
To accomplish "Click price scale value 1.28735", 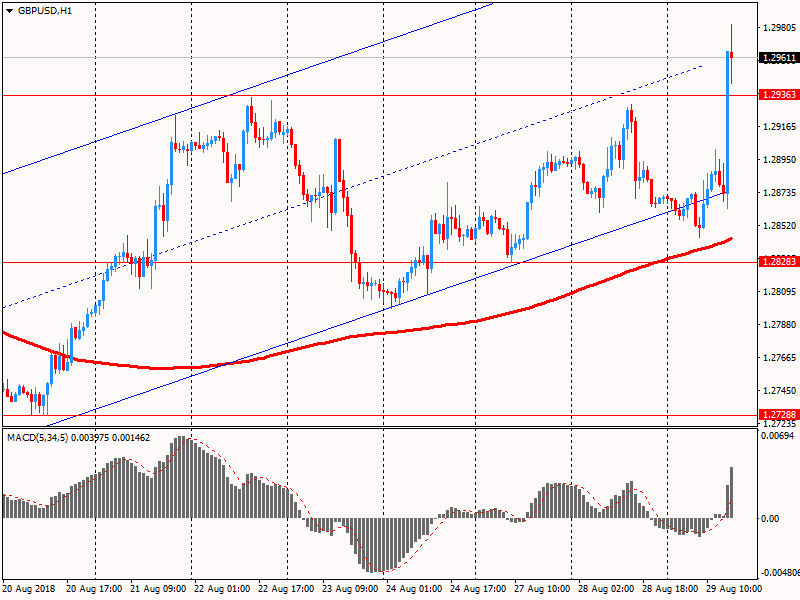I will (x=779, y=192).
